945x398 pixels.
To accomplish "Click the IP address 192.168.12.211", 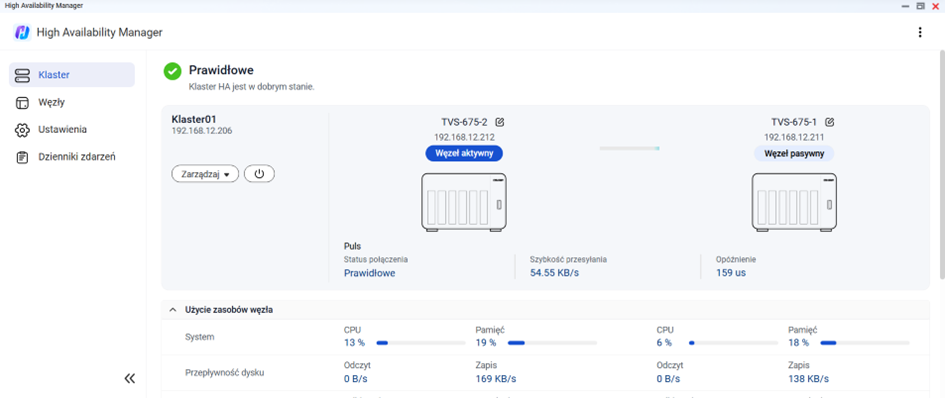I will (x=794, y=137).
